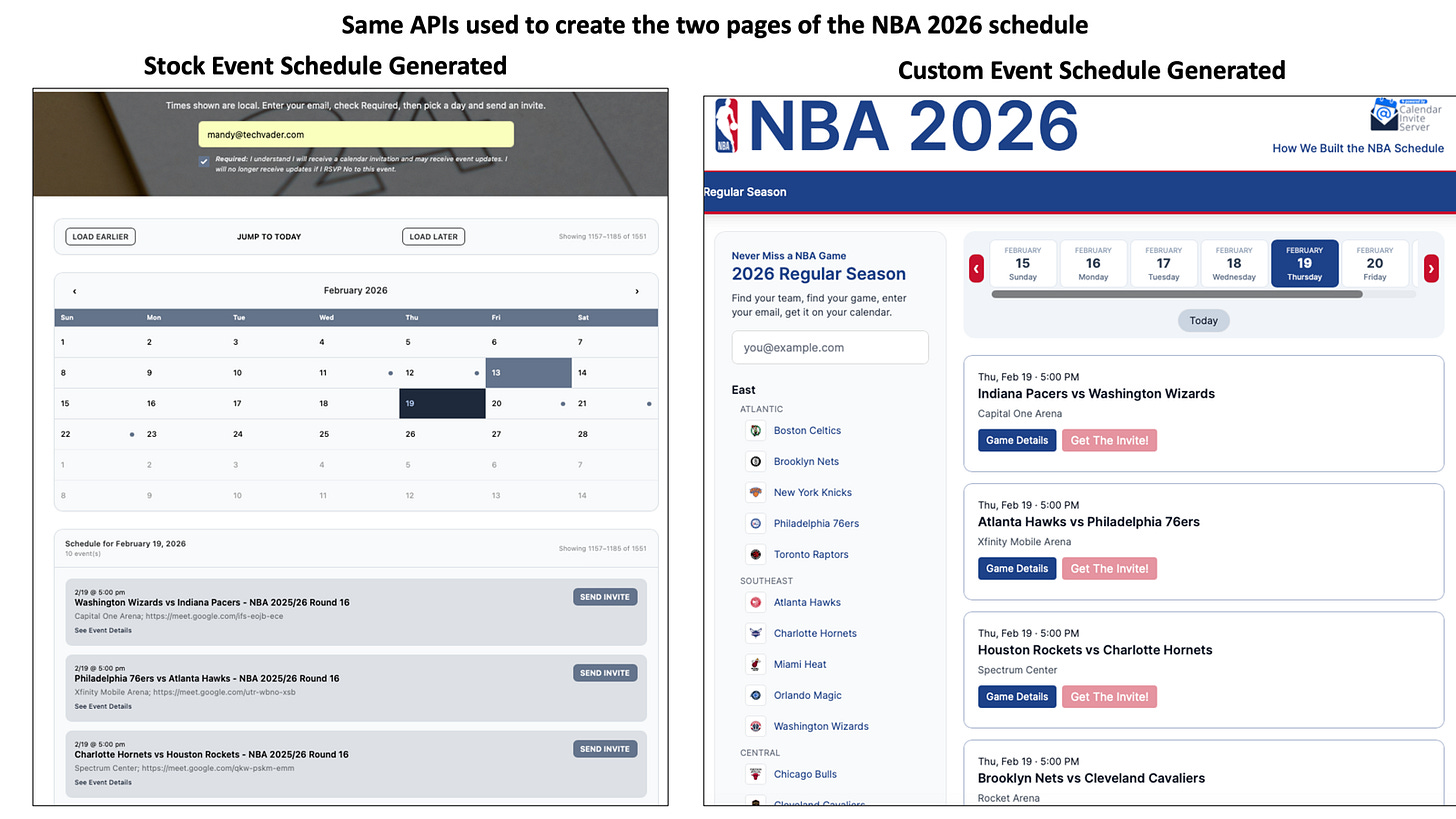This screenshot has width=1456, height=819.
Task: Select February 15 Sunday date tab
Action: coord(1023,264)
